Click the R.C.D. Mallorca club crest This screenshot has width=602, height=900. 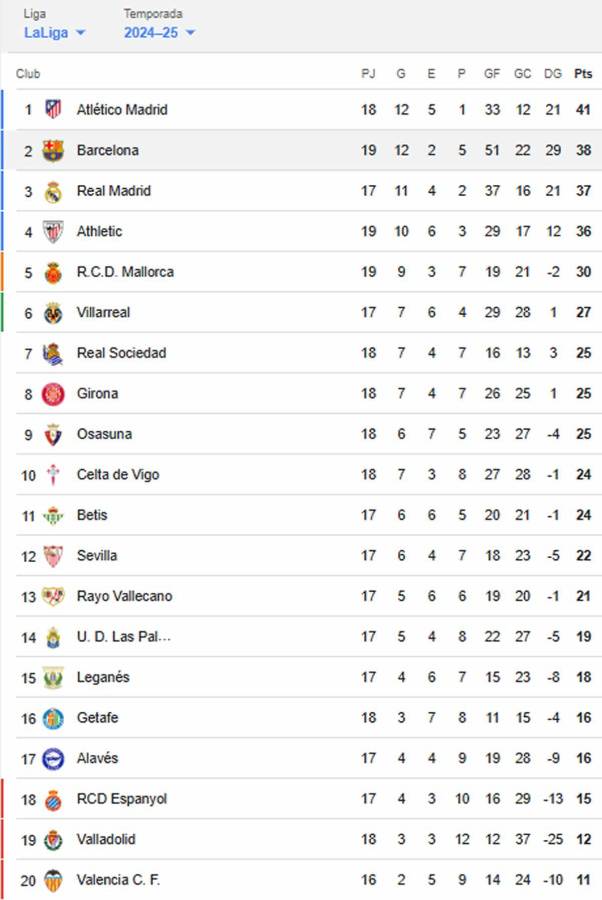(x=55, y=271)
